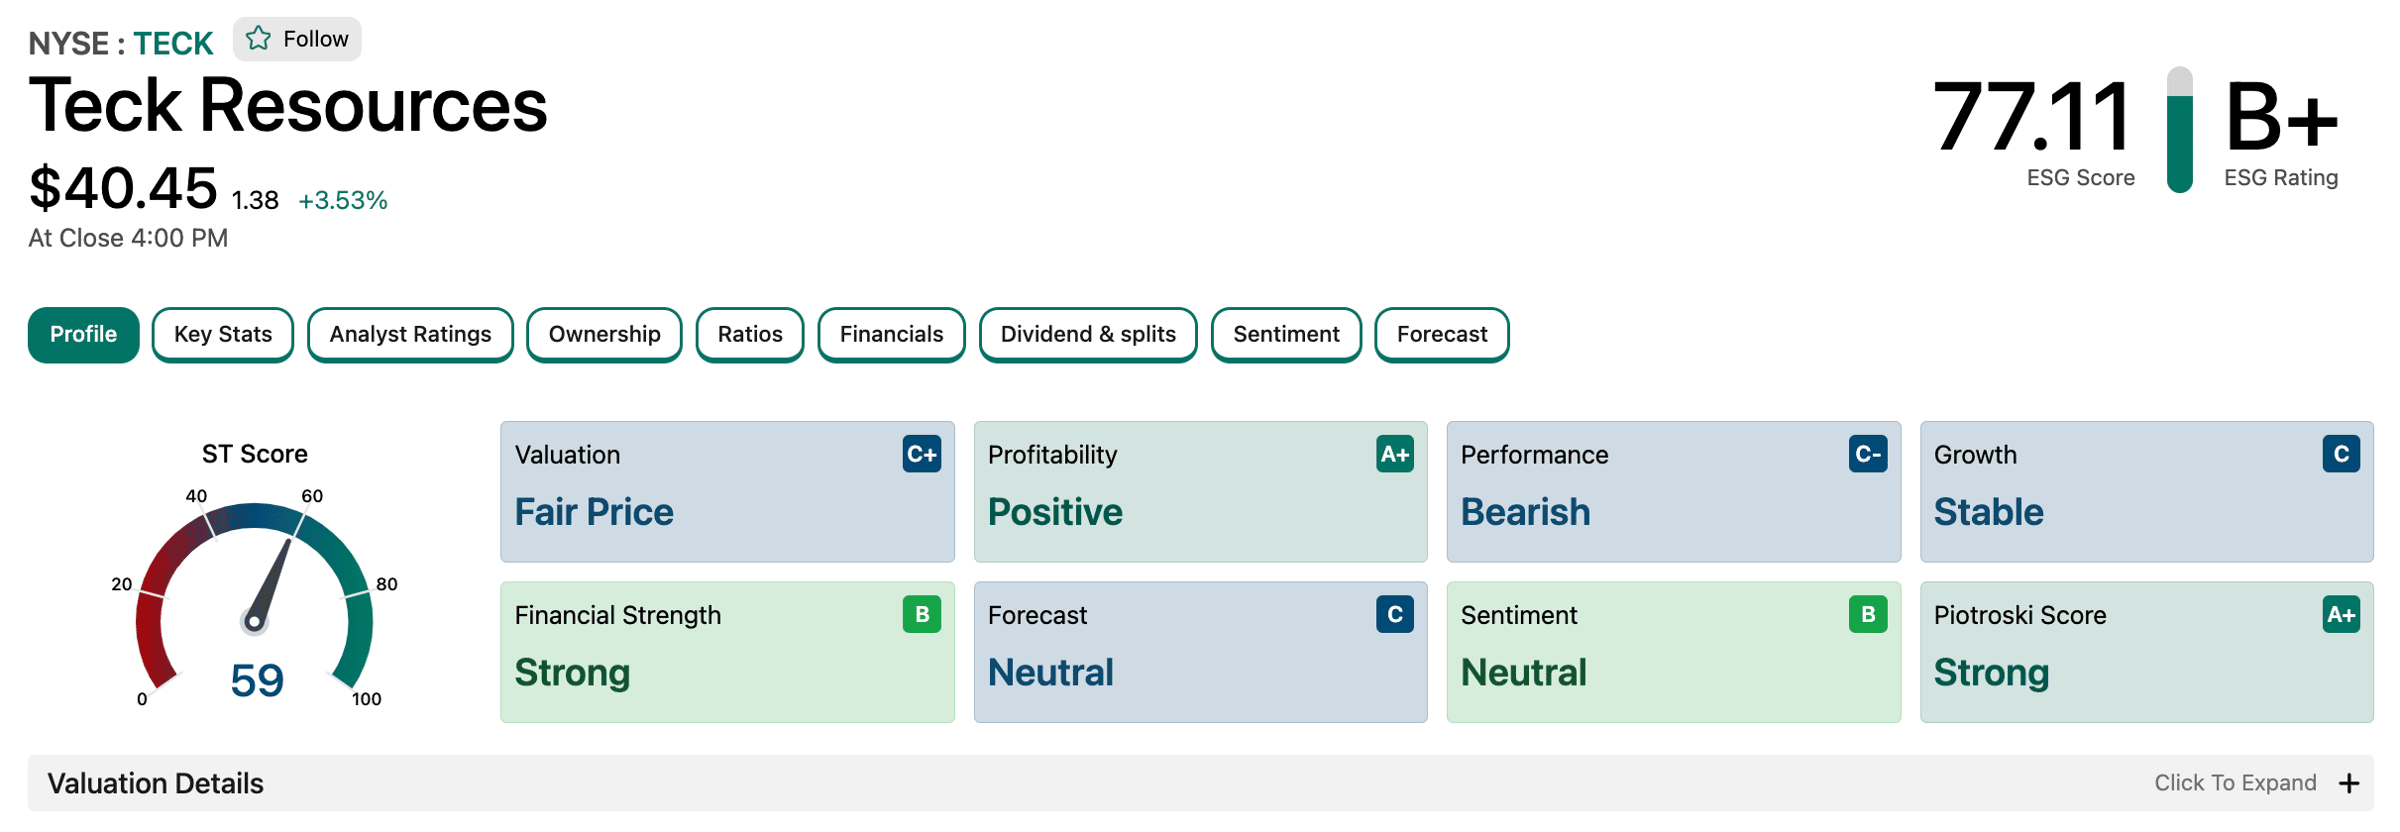The image size is (2400, 832).
Task: Select the Ownership tab
Action: pos(604,334)
